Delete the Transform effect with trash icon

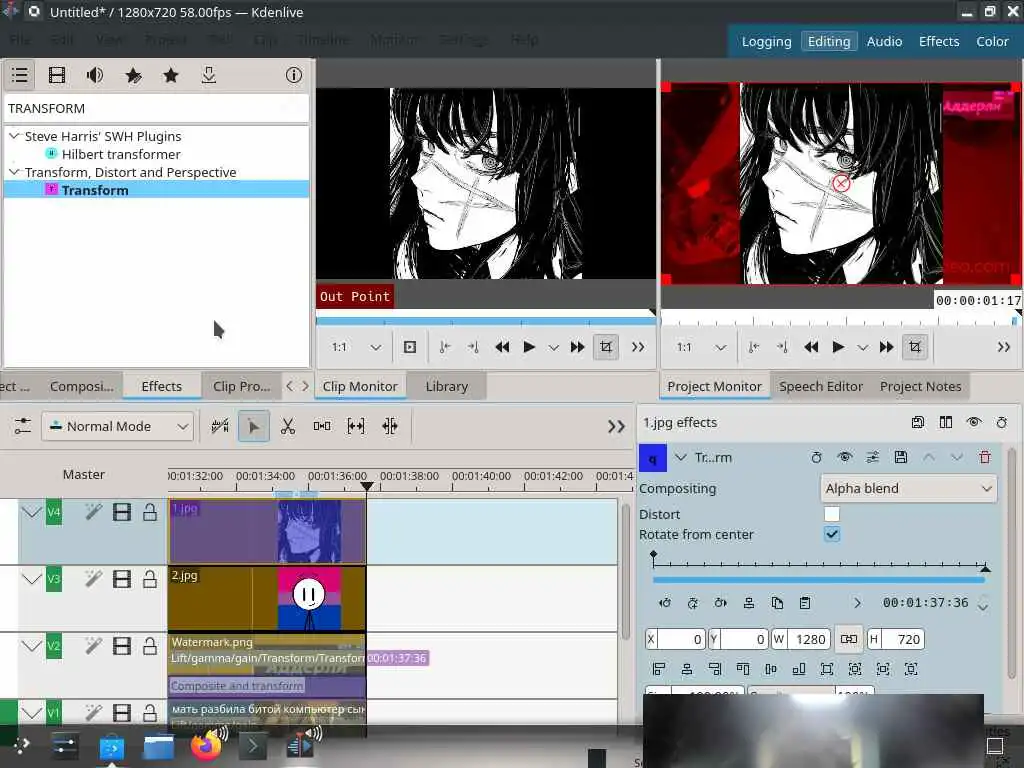click(x=985, y=457)
